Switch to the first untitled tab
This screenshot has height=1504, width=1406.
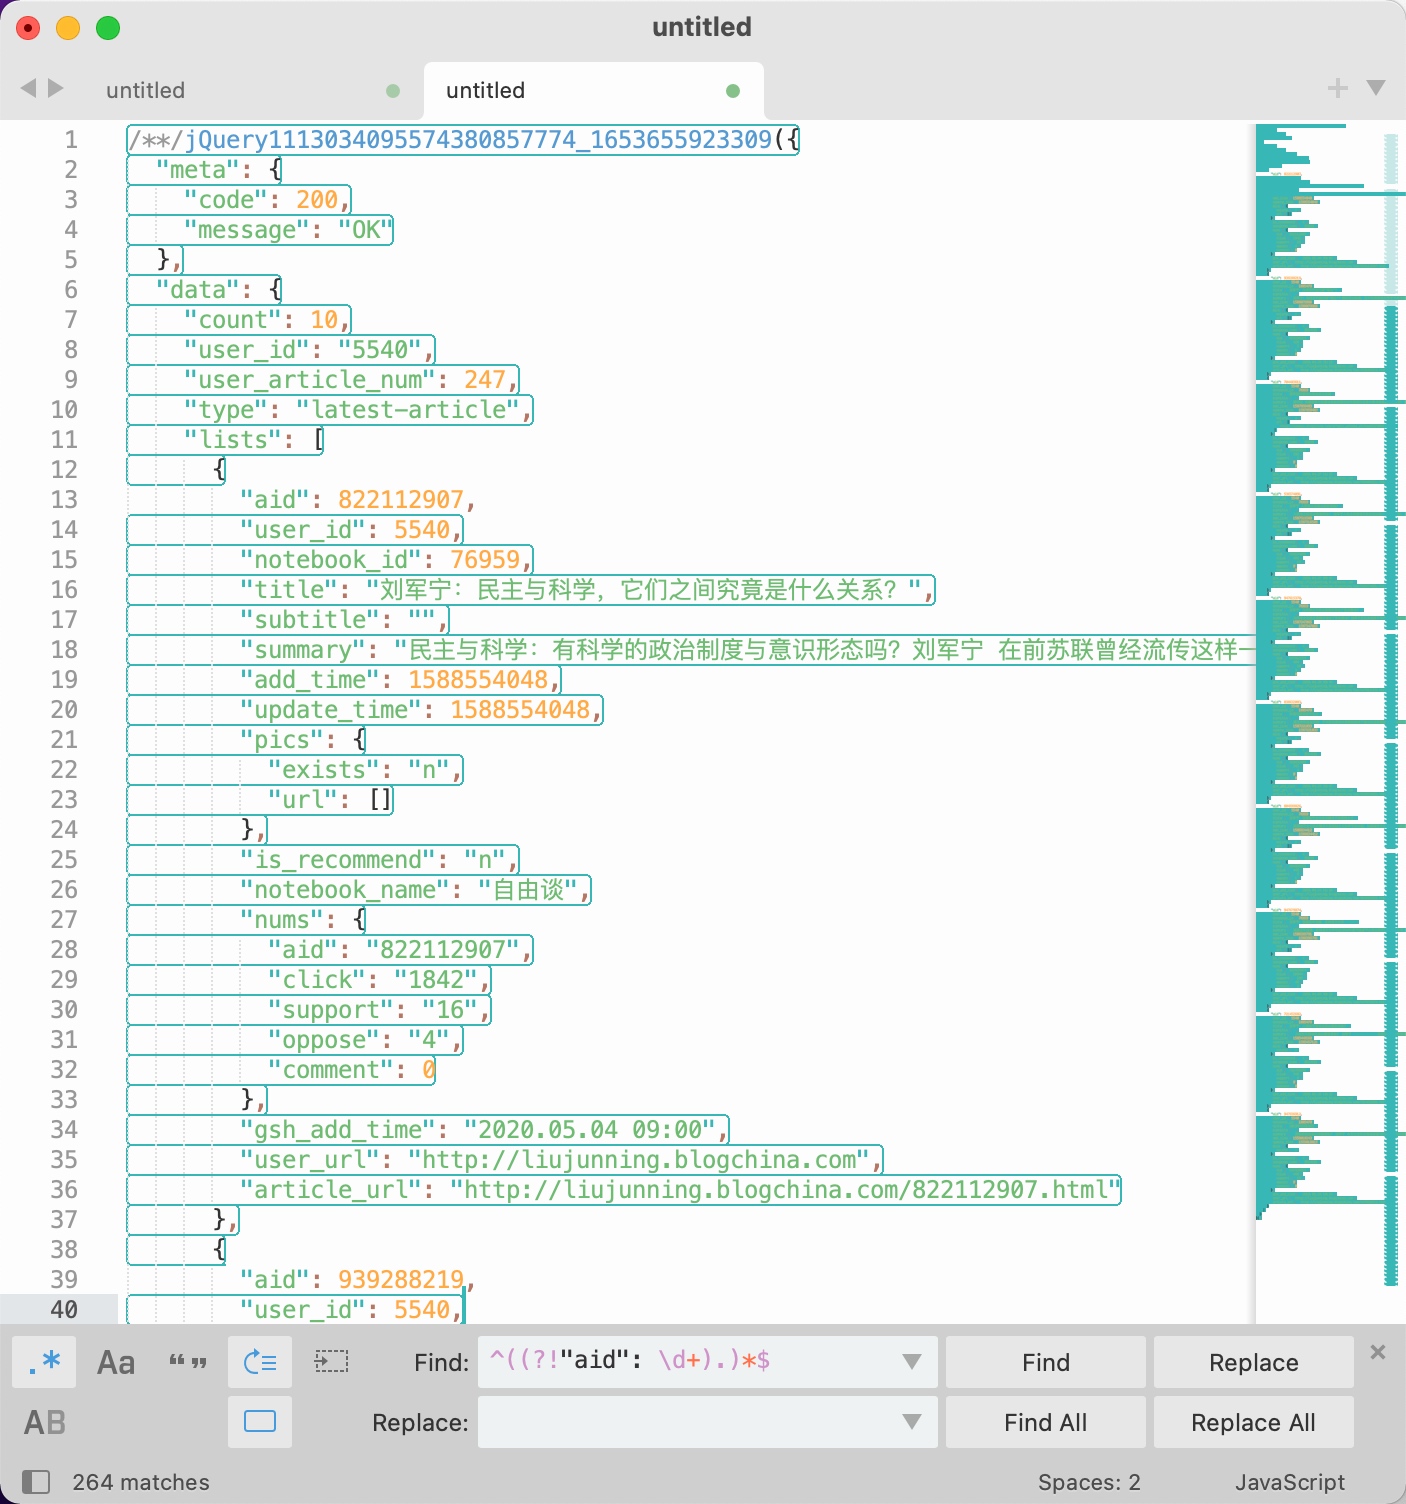coord(146,90)
